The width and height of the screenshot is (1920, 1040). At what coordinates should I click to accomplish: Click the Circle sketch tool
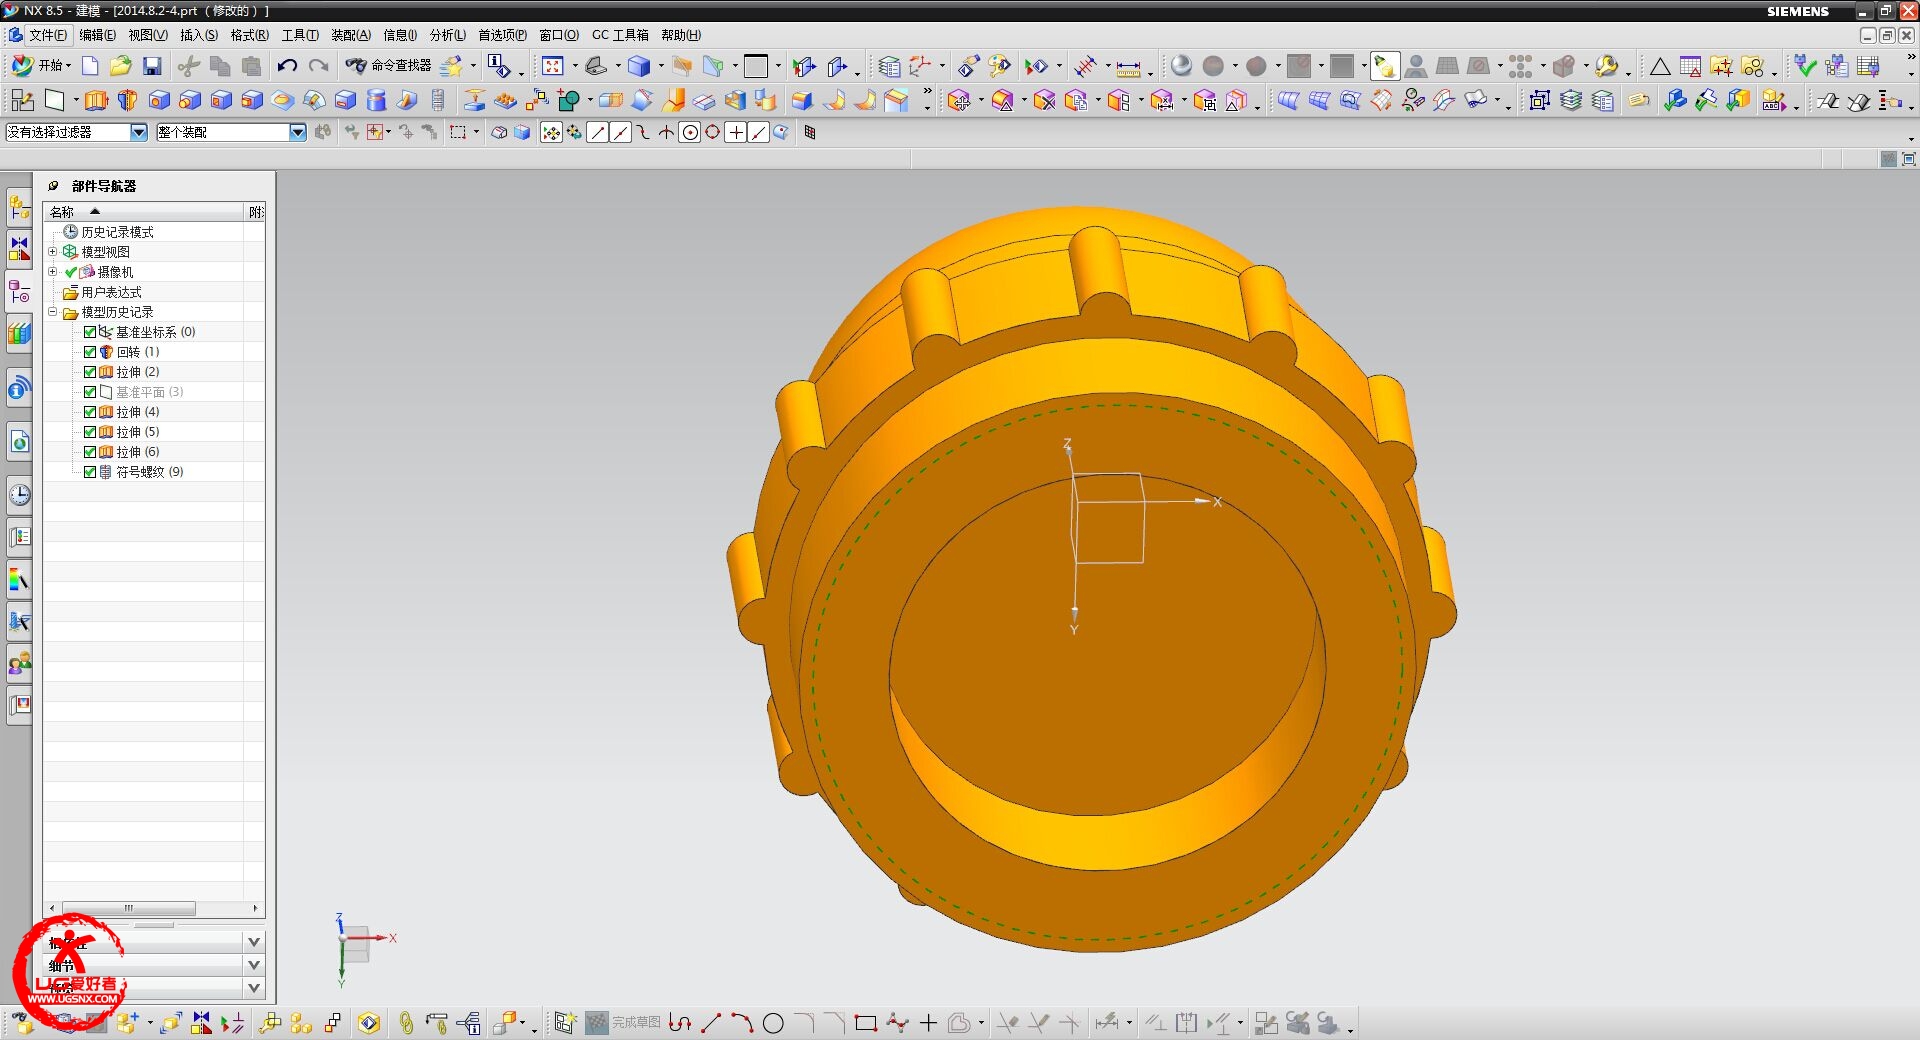click(x=773, y=1023)
